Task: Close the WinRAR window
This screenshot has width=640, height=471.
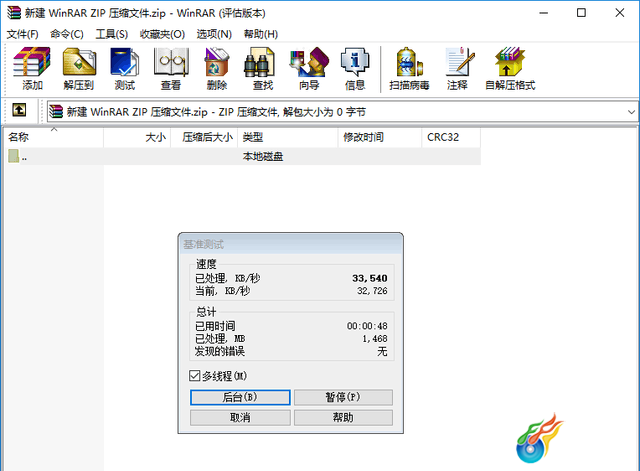Action: click(620, 13)
